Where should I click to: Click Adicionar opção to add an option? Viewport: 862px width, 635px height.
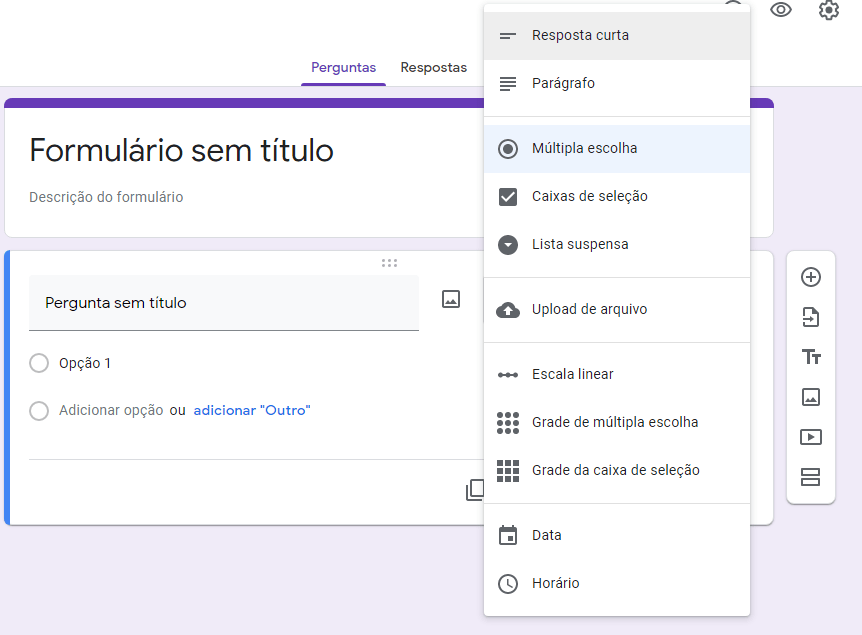(106, 410)
